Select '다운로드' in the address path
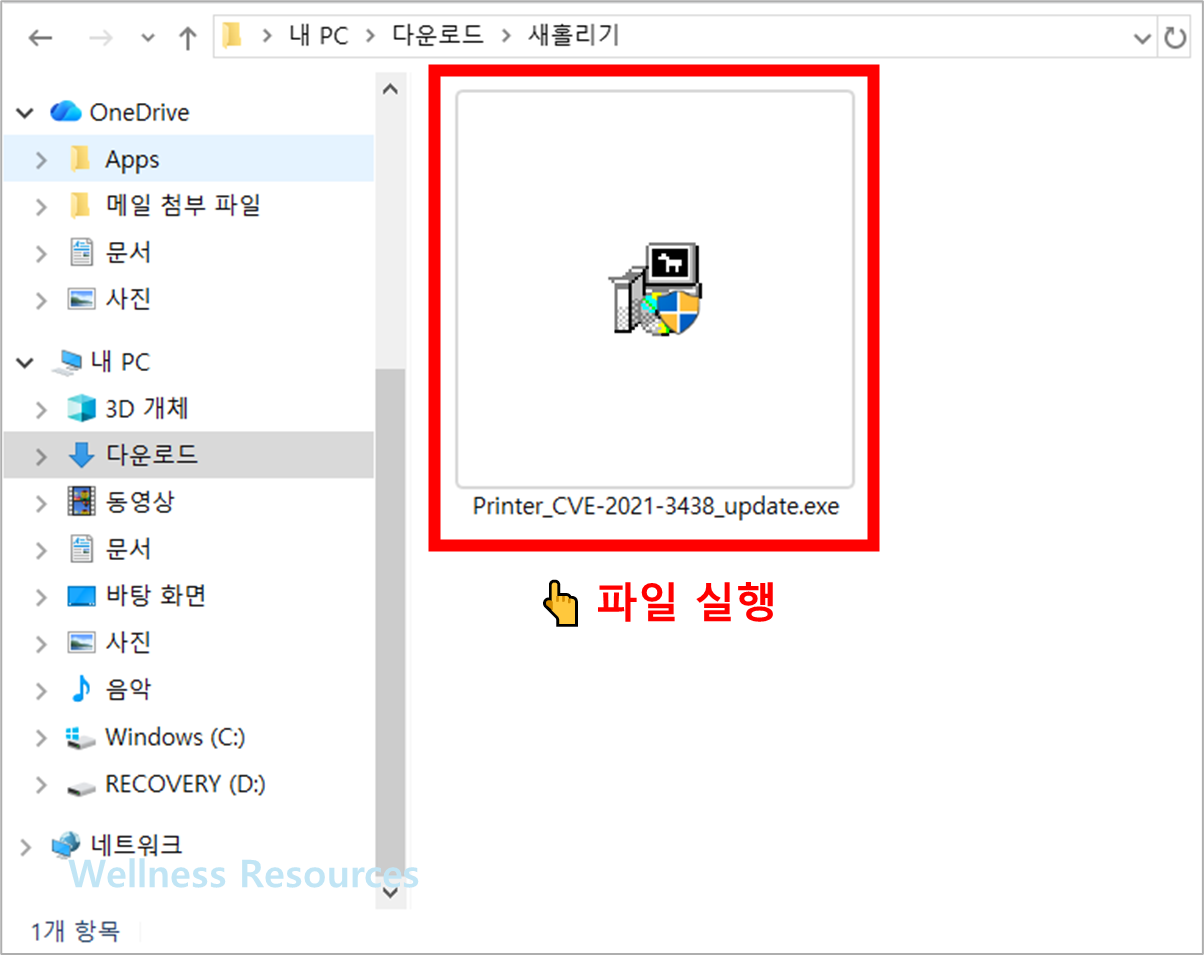 pos(438,36)
